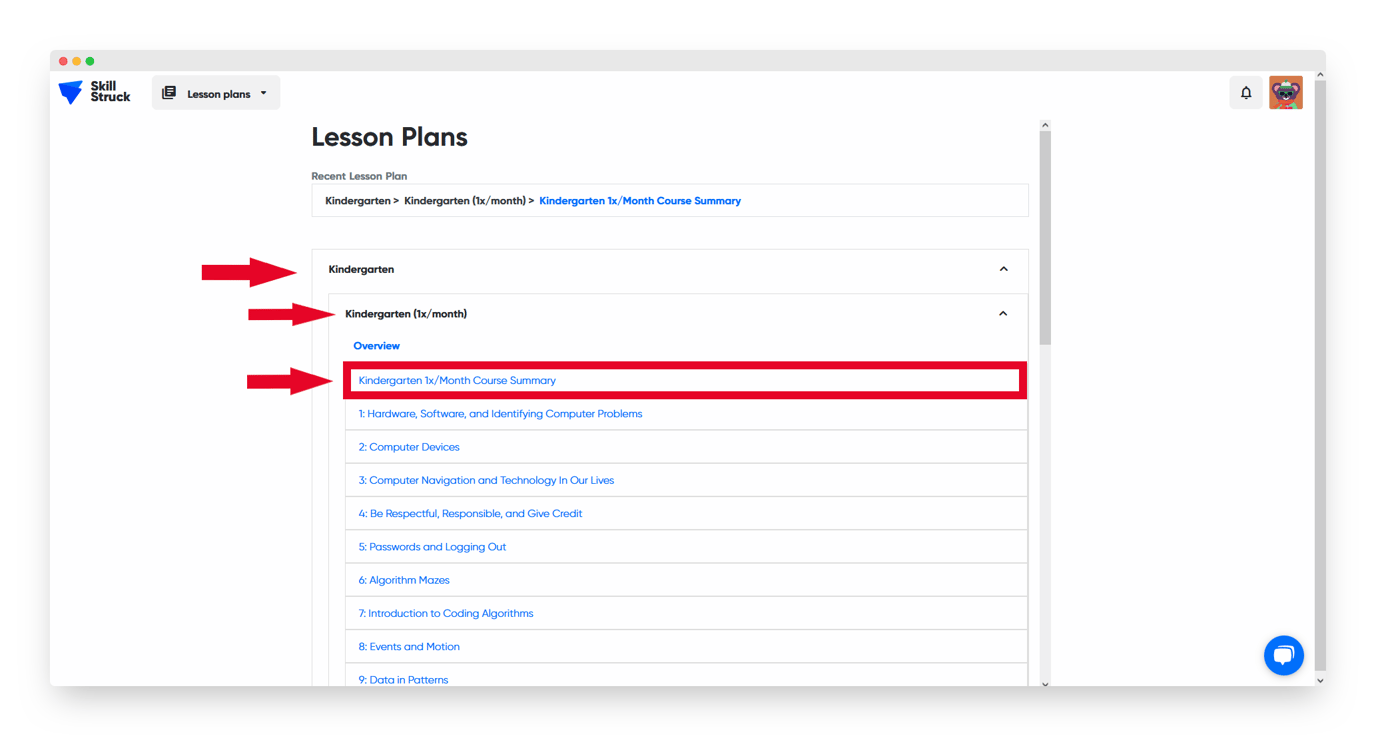Image resolution: width=1376 pixels, height=736 pixels.
Task: Open lesson 9: Data in Patterns
Action: click(404, 679)
